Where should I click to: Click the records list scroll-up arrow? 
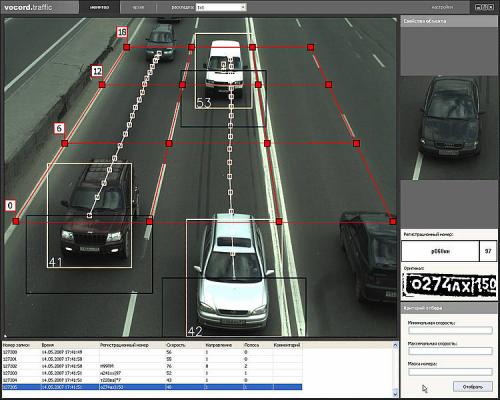click(x=395, y=346)
